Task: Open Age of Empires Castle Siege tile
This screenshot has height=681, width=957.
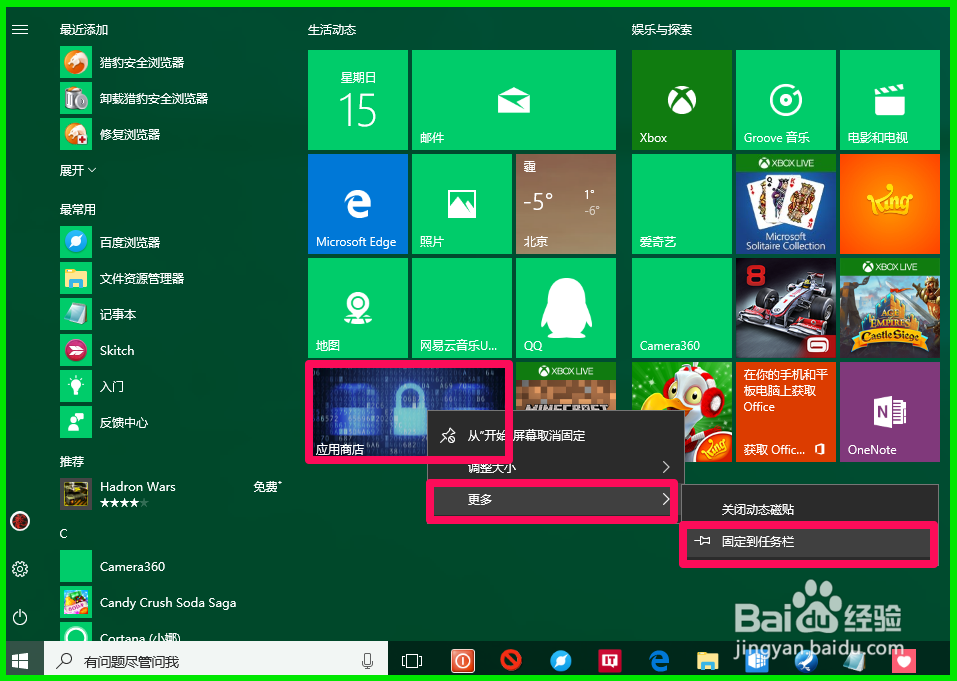Action: pyautogui.click(x=890, y=308)
